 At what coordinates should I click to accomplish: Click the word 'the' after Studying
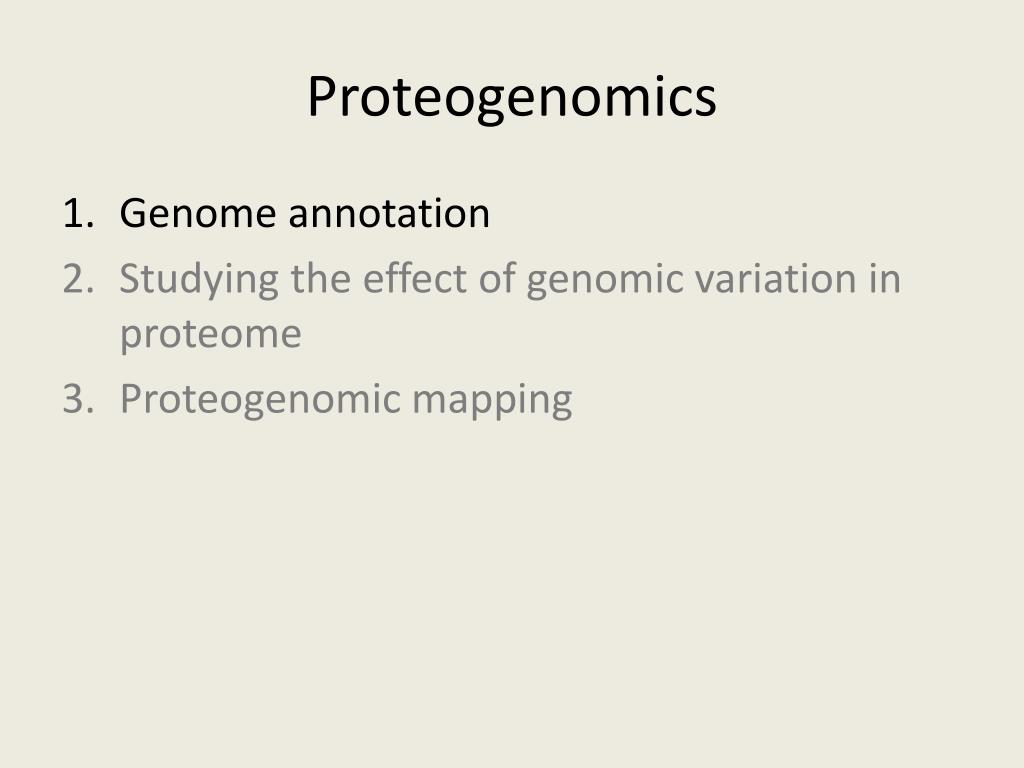pyautogui.click(x=321, y=279)
